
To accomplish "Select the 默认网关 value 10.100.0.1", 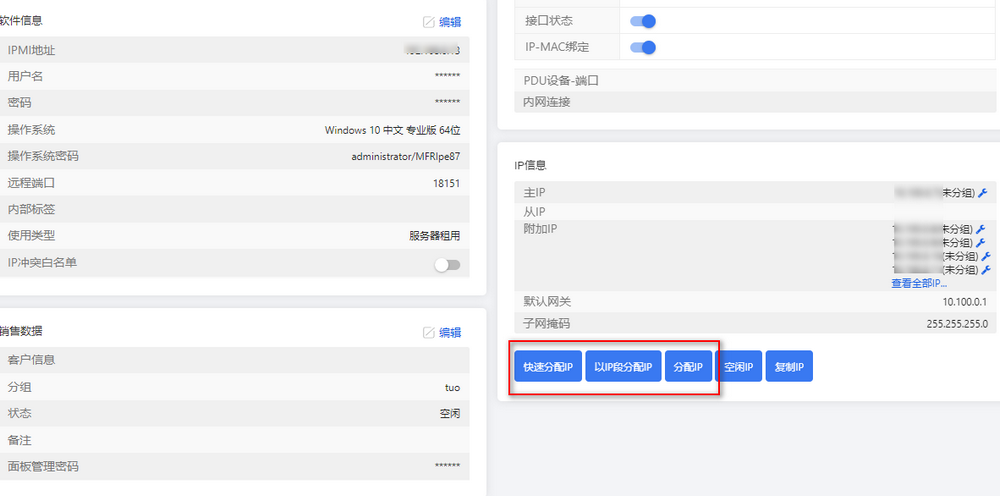I will (x=965, y=302).
